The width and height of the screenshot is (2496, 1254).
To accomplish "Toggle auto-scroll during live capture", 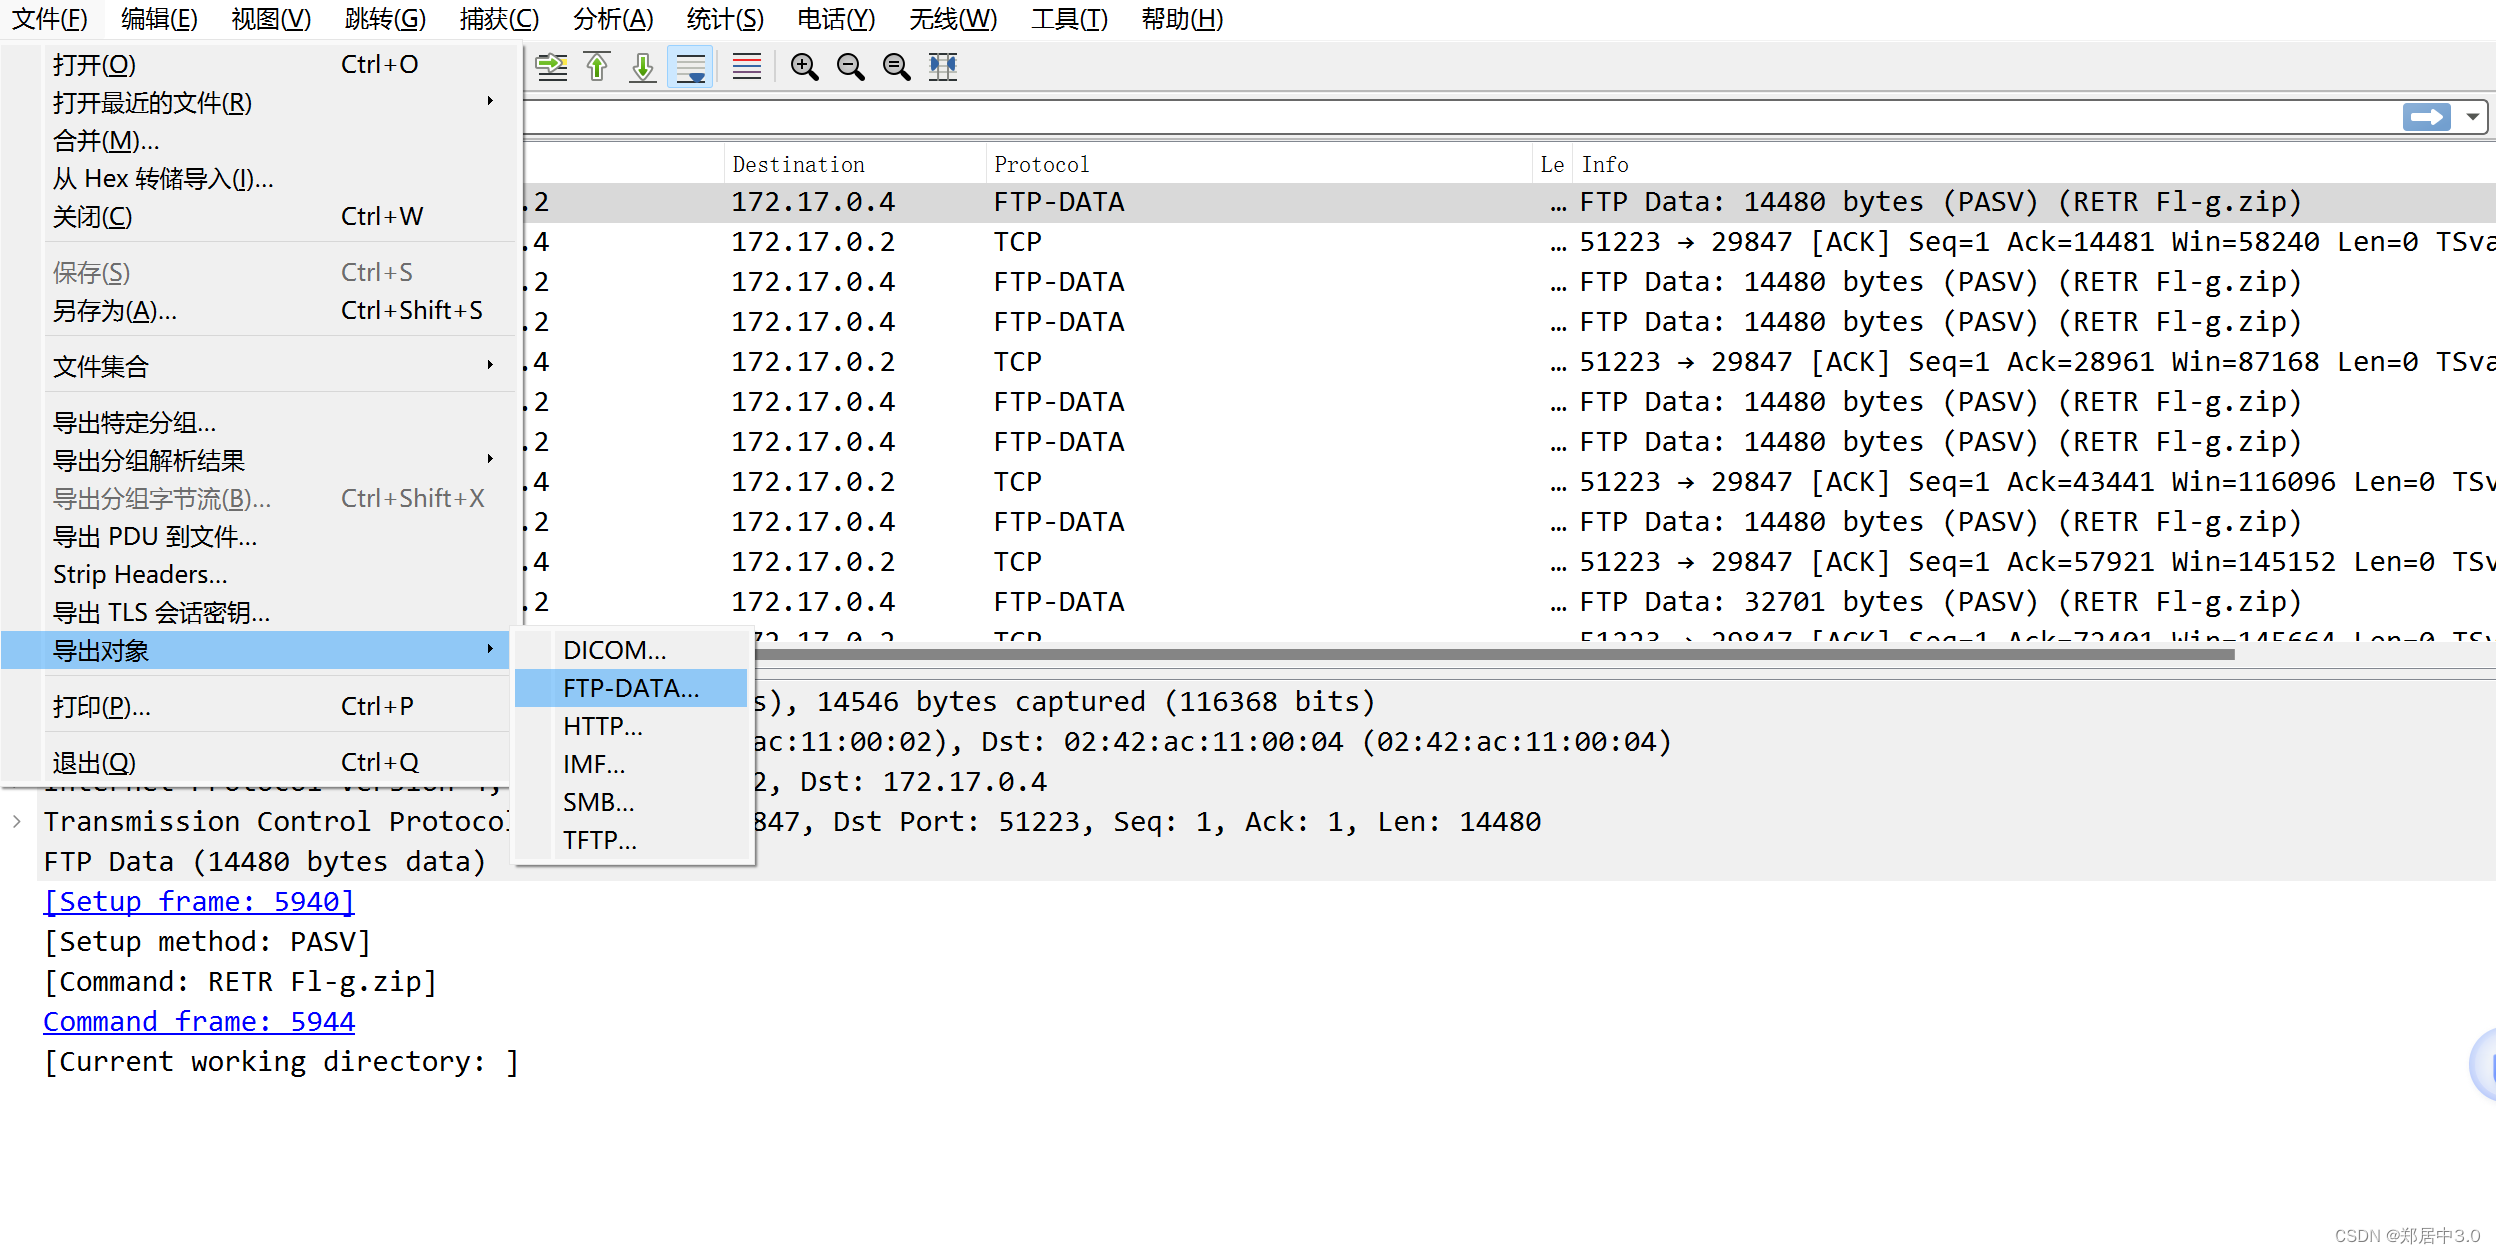I will tap(691, 67).
